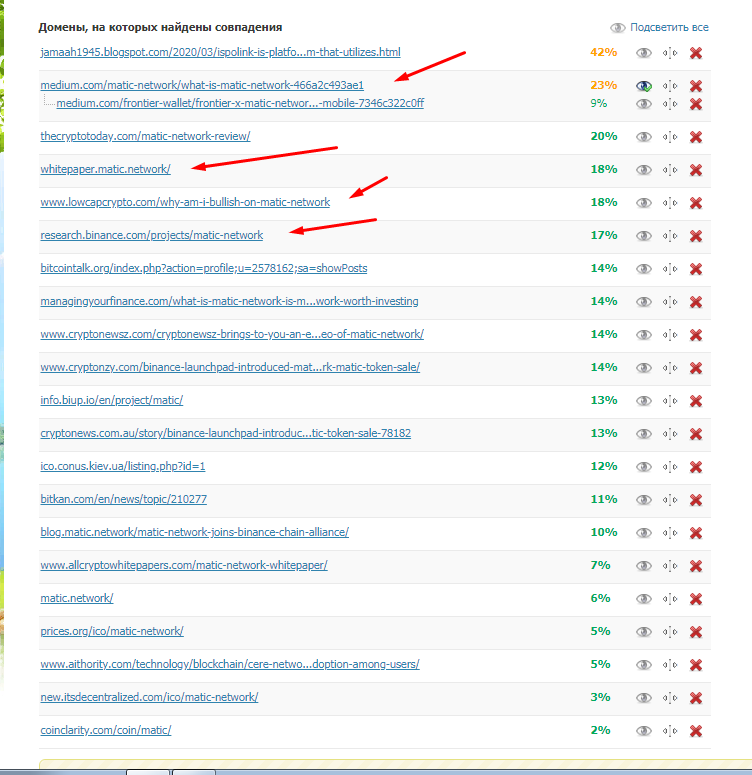Open new.itsdecentralized.com/ico/matic-network/ link
Screen dimensions: 752x775
coord(149,697)
